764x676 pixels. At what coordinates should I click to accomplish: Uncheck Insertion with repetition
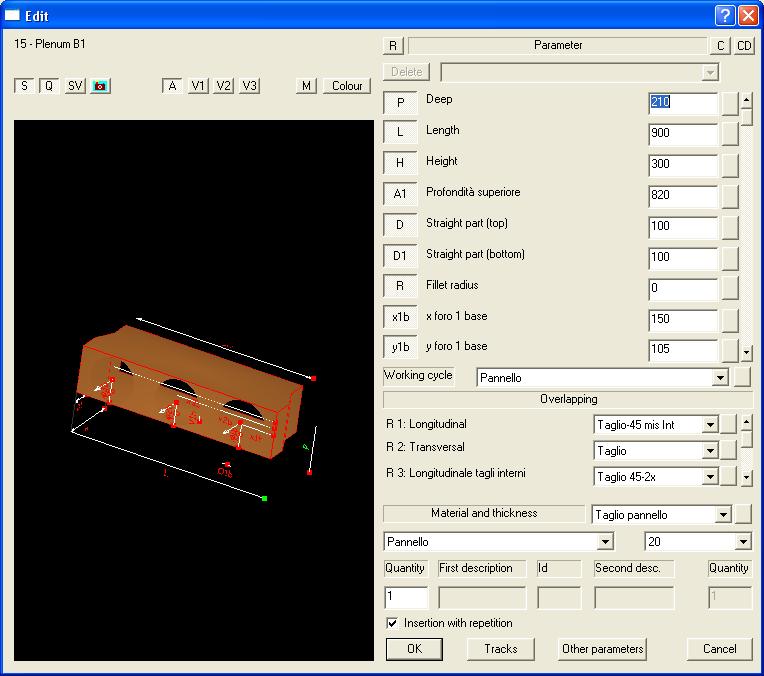(x=392, y=623)
